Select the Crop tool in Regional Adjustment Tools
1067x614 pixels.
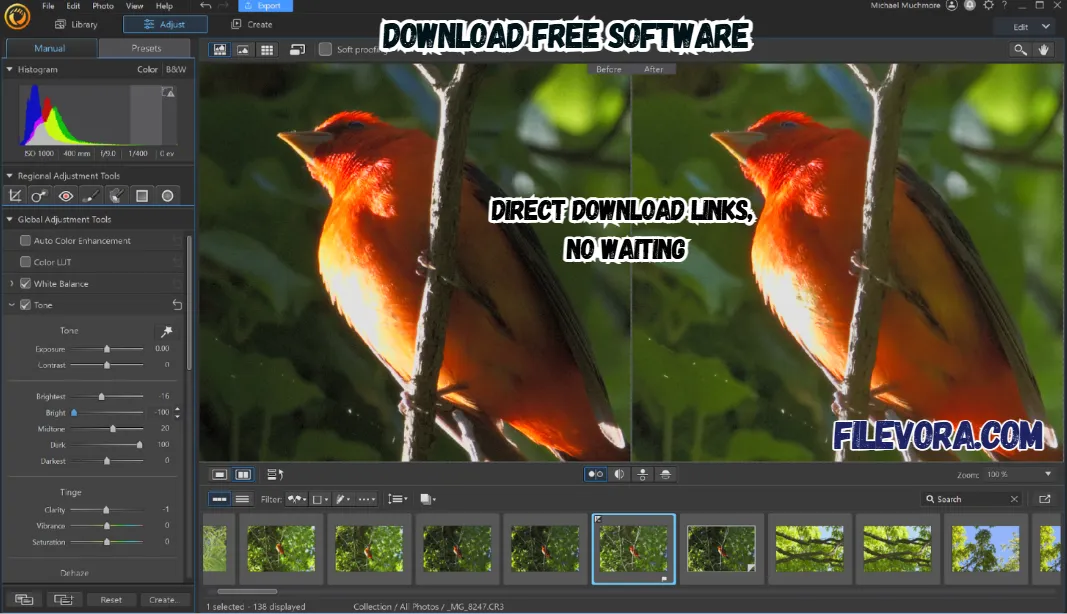point(14,196)
